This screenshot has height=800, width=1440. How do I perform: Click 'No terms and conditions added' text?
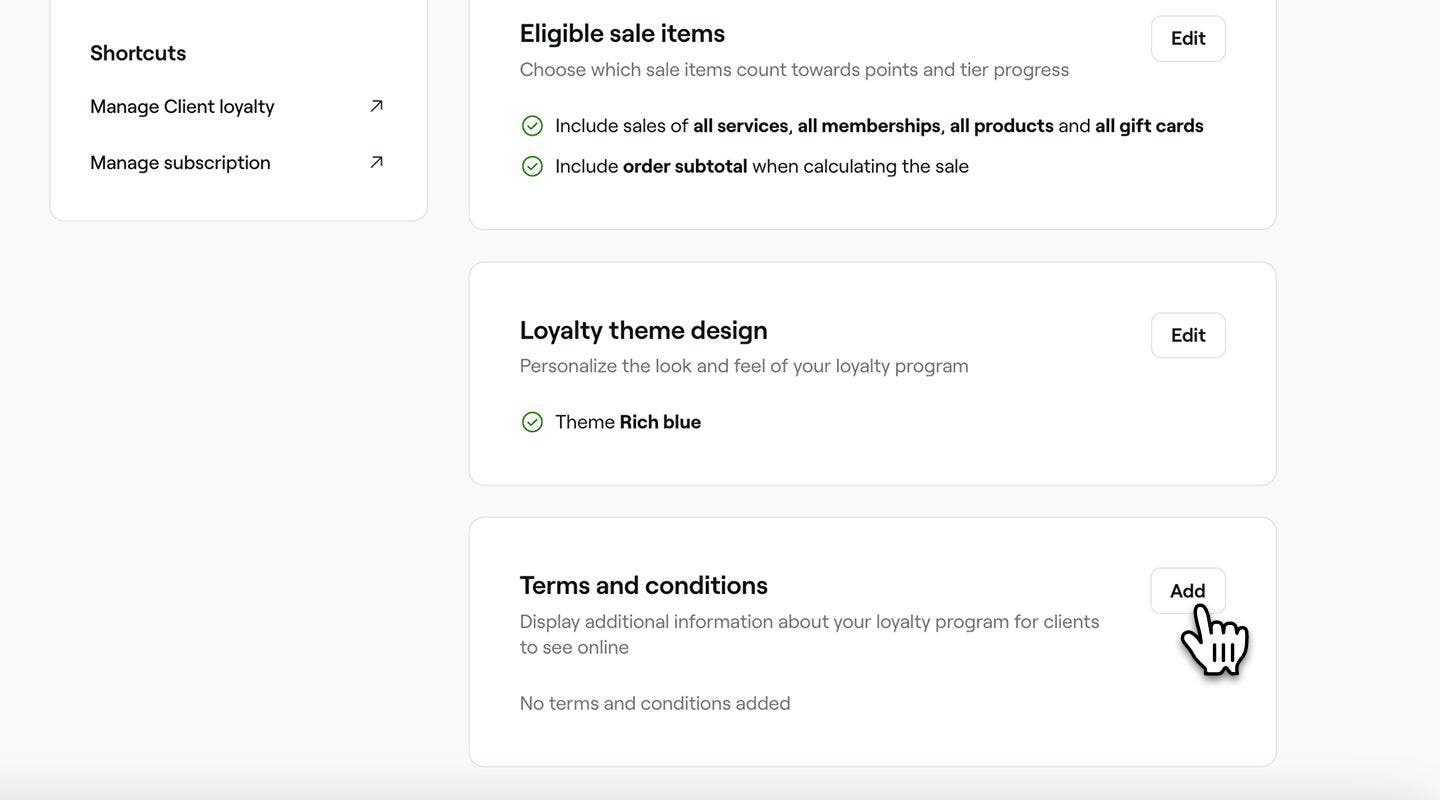pyautogui.click(x=655, y=703)
